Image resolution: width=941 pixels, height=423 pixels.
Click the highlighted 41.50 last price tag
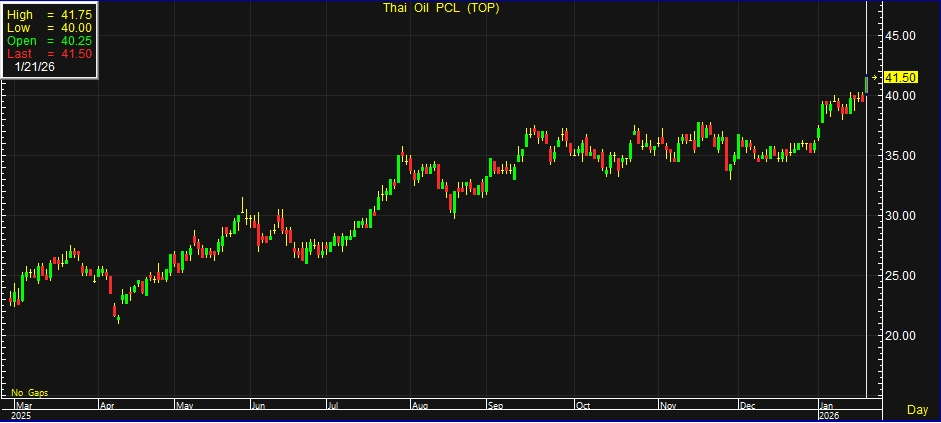901,77
